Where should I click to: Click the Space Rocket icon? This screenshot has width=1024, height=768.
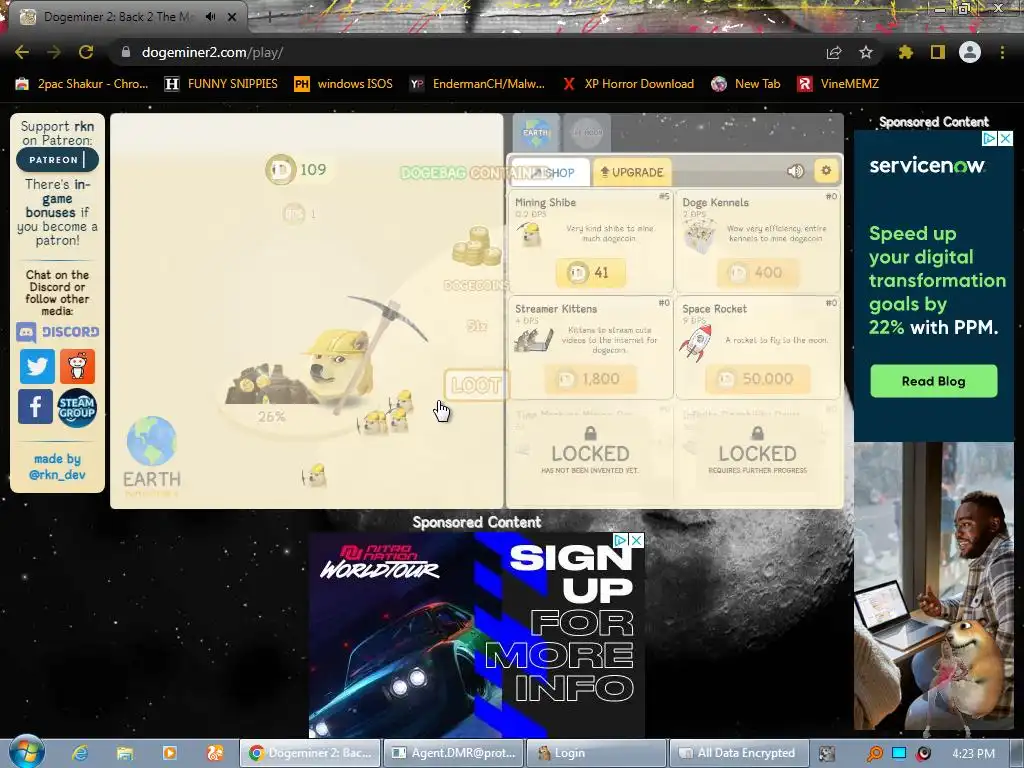point(696,342)
